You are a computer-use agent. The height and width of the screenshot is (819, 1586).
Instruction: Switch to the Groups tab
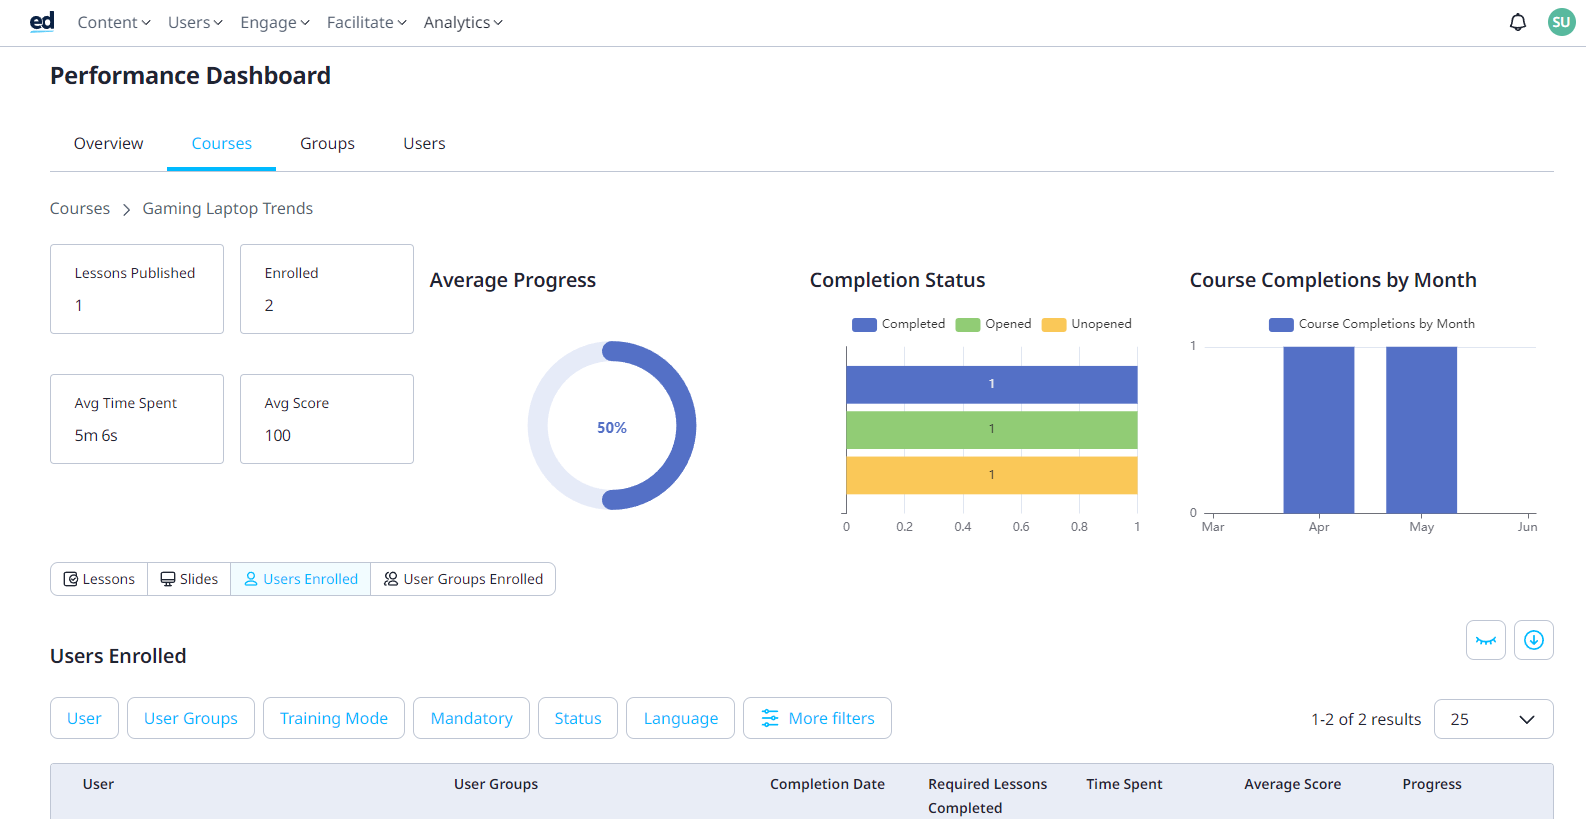[327, 144]
